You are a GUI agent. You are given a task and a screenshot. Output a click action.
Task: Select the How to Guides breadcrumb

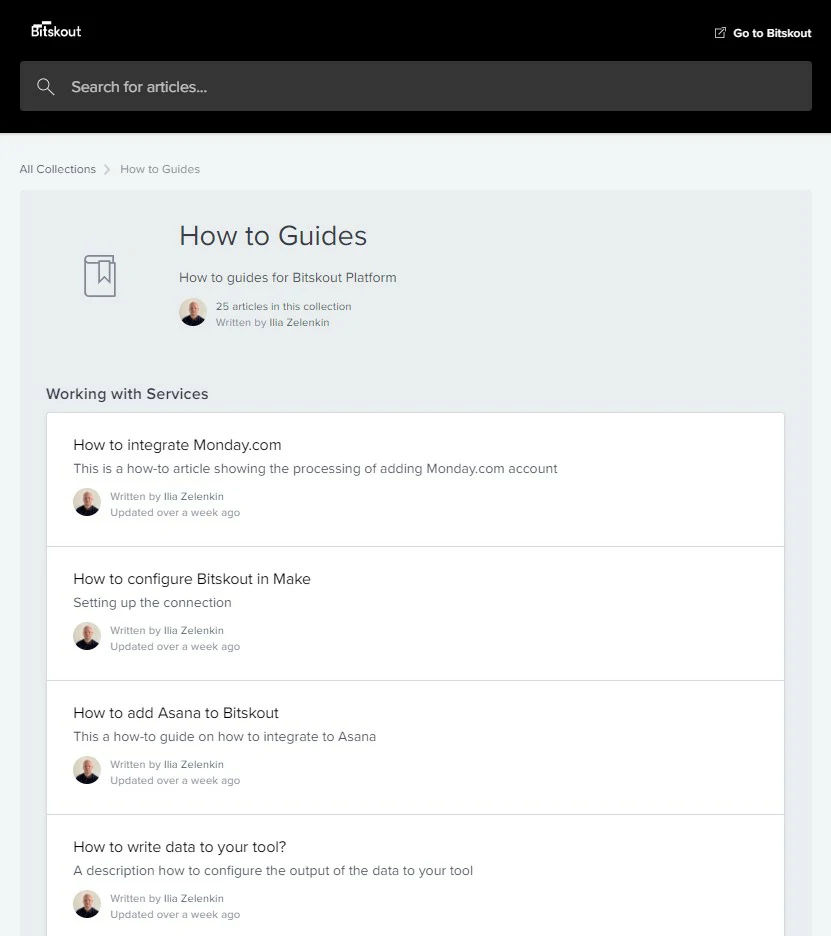160,169
